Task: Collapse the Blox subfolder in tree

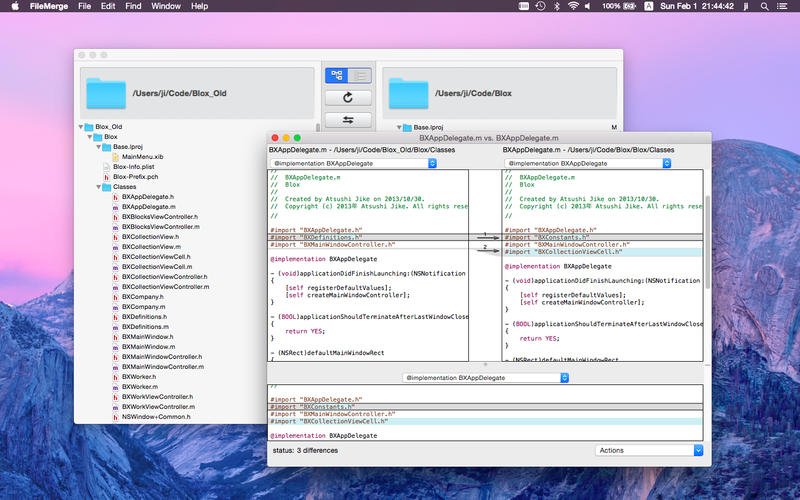Action: 90,137
